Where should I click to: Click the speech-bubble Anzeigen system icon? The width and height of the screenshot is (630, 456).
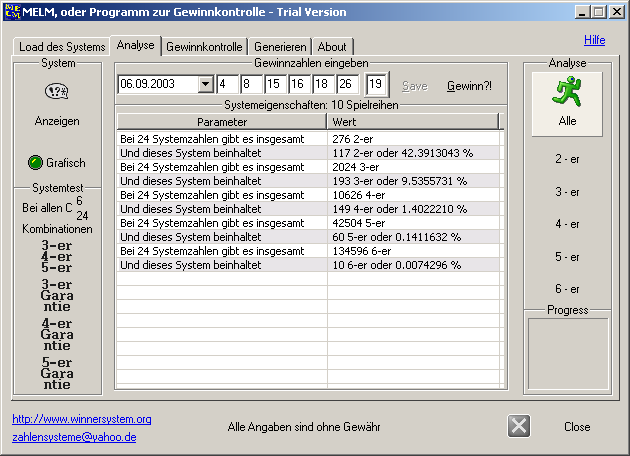pyautogui.click(x=56, y=92)
